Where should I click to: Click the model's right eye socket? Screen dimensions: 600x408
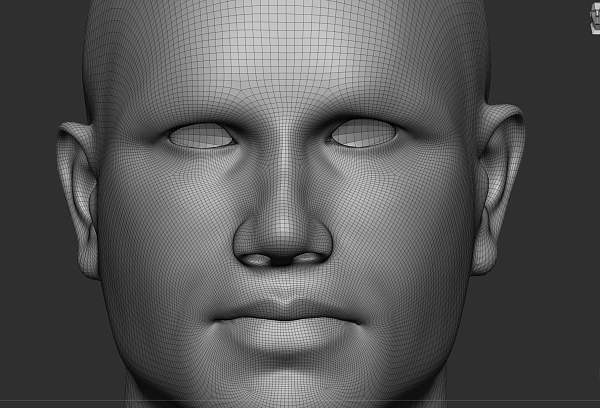[x=363, y=132]
